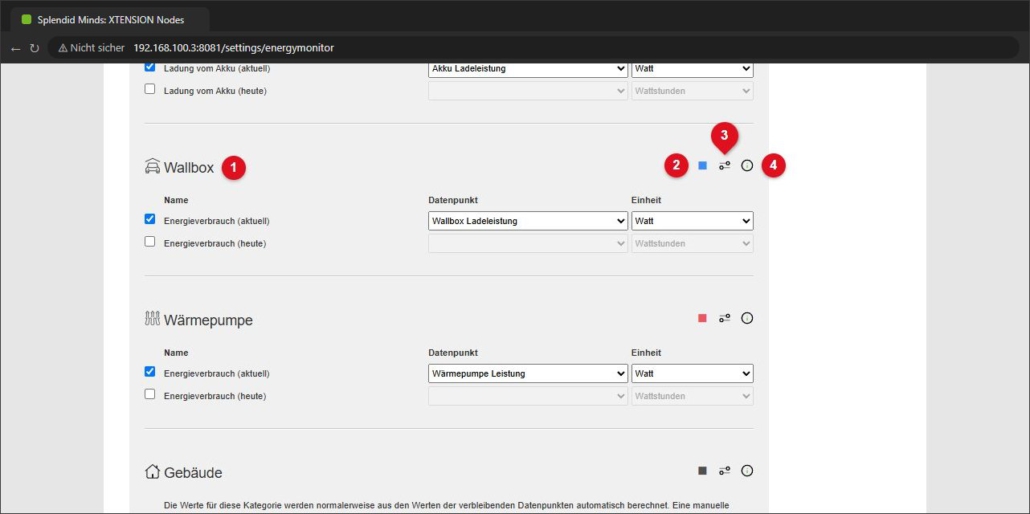This screenshot has width=1030, height=514.
Task: Enable Wärmepumpe Energieverbrauch (heute)
Action: pyautogui.click(x=150, y=394)
